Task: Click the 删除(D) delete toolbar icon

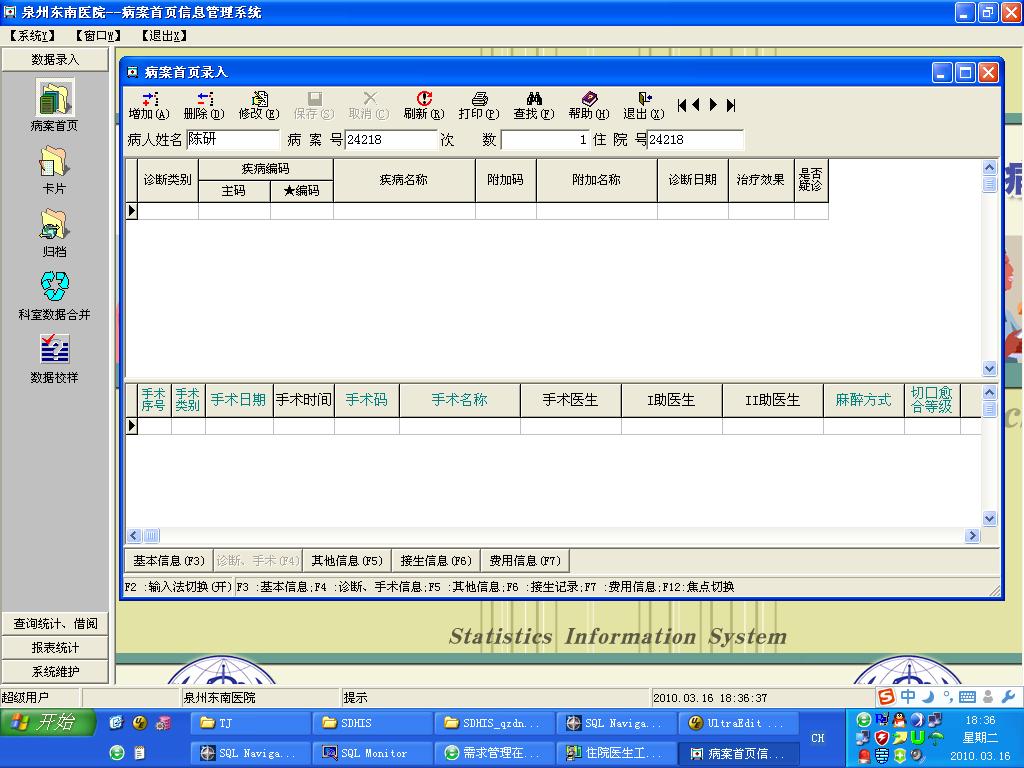Action: 204,106
